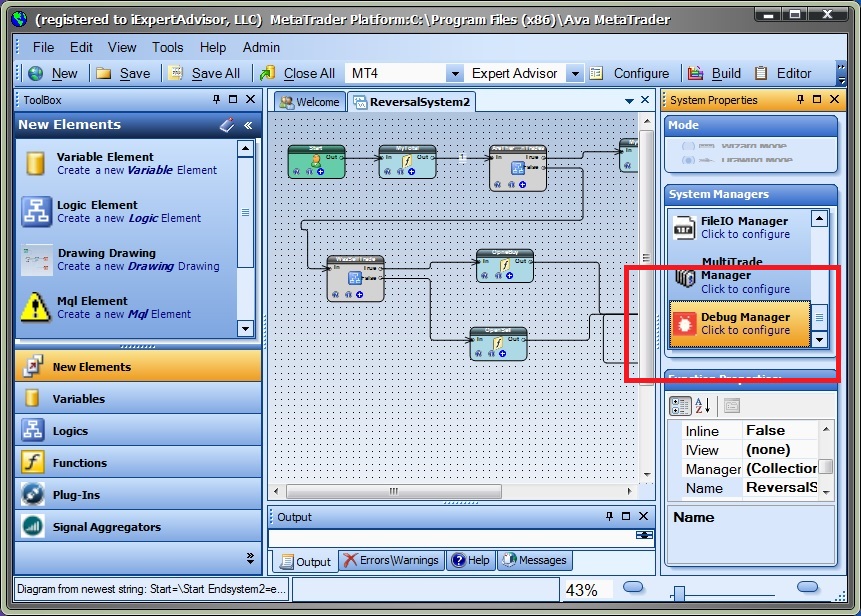Open the Tools menu
The width and height of the screenshot is (861, 616).
click(x=167, y=47)
